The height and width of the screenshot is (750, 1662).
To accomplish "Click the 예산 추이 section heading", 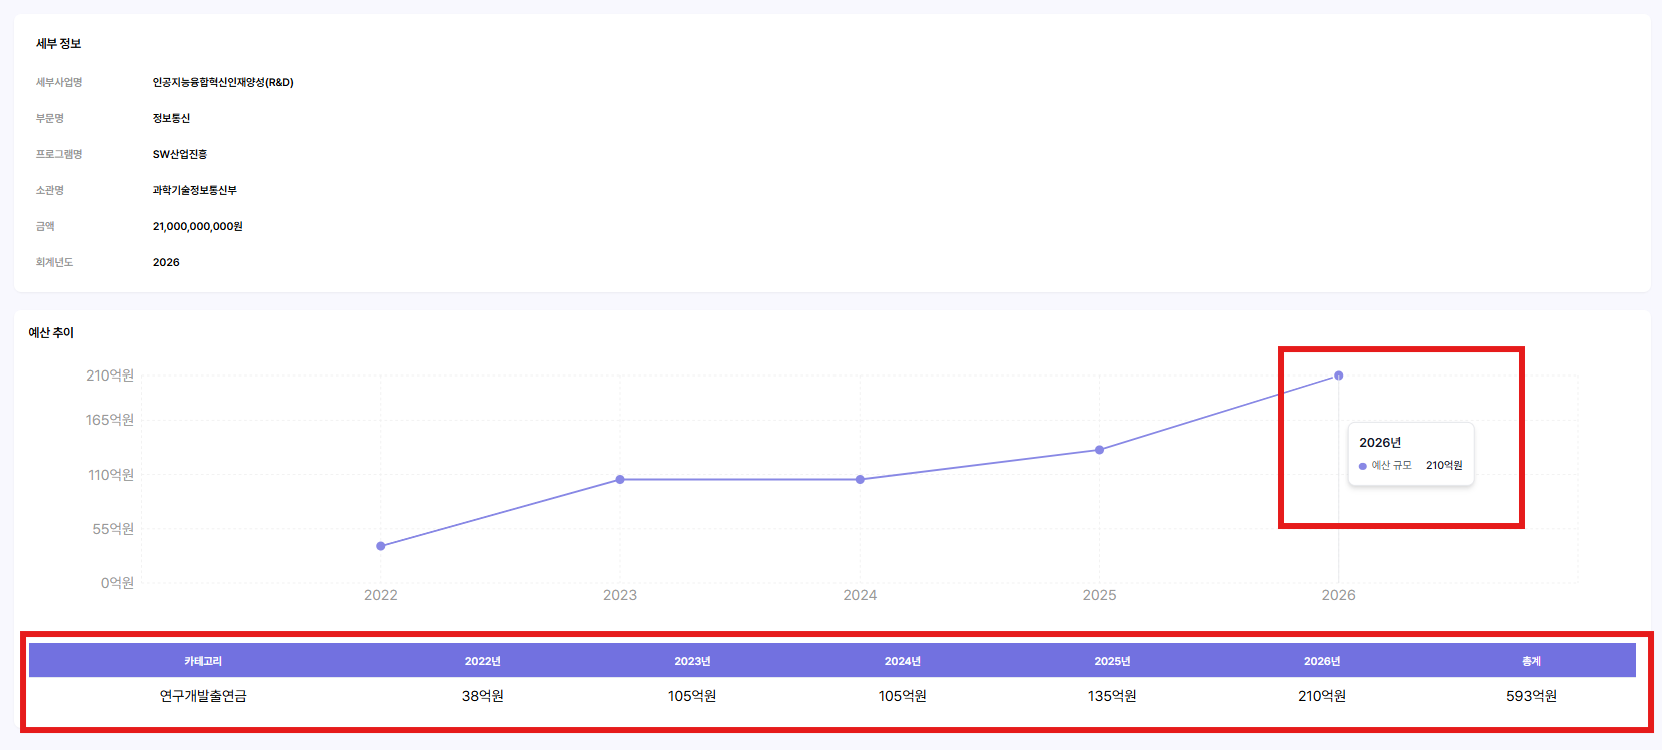I will (51, 333).
